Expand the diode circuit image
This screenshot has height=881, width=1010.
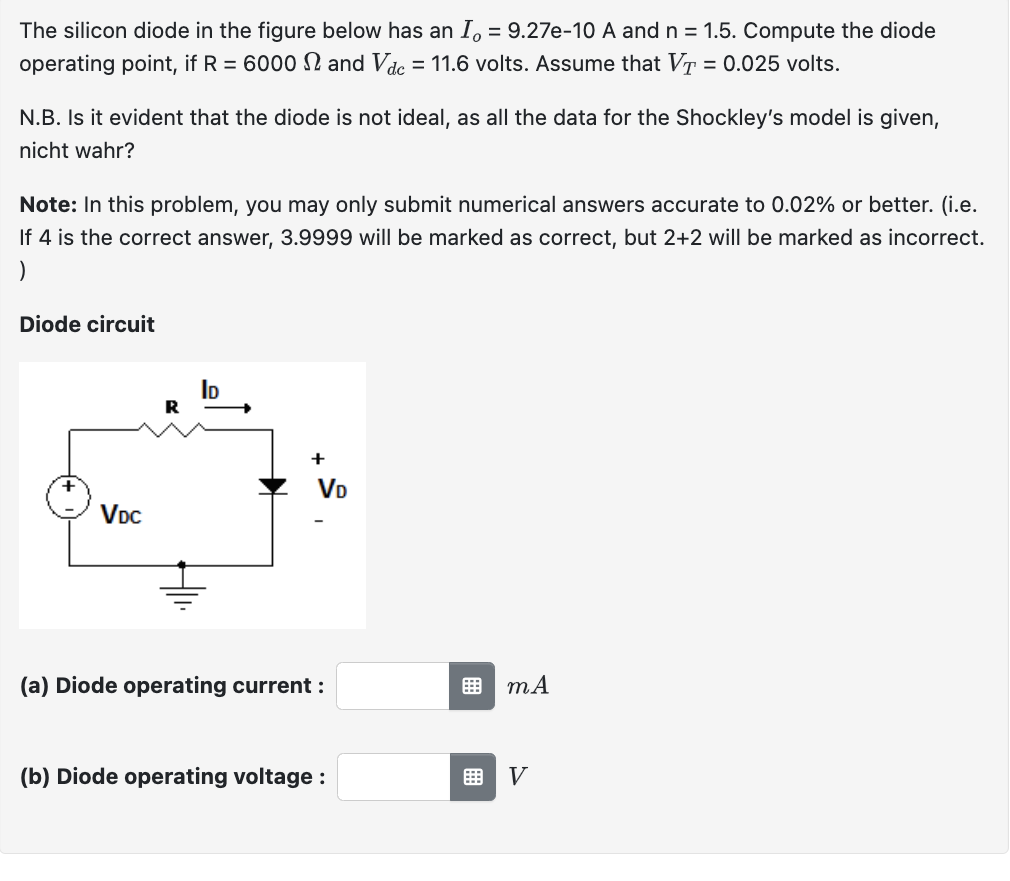click(192, 494)
